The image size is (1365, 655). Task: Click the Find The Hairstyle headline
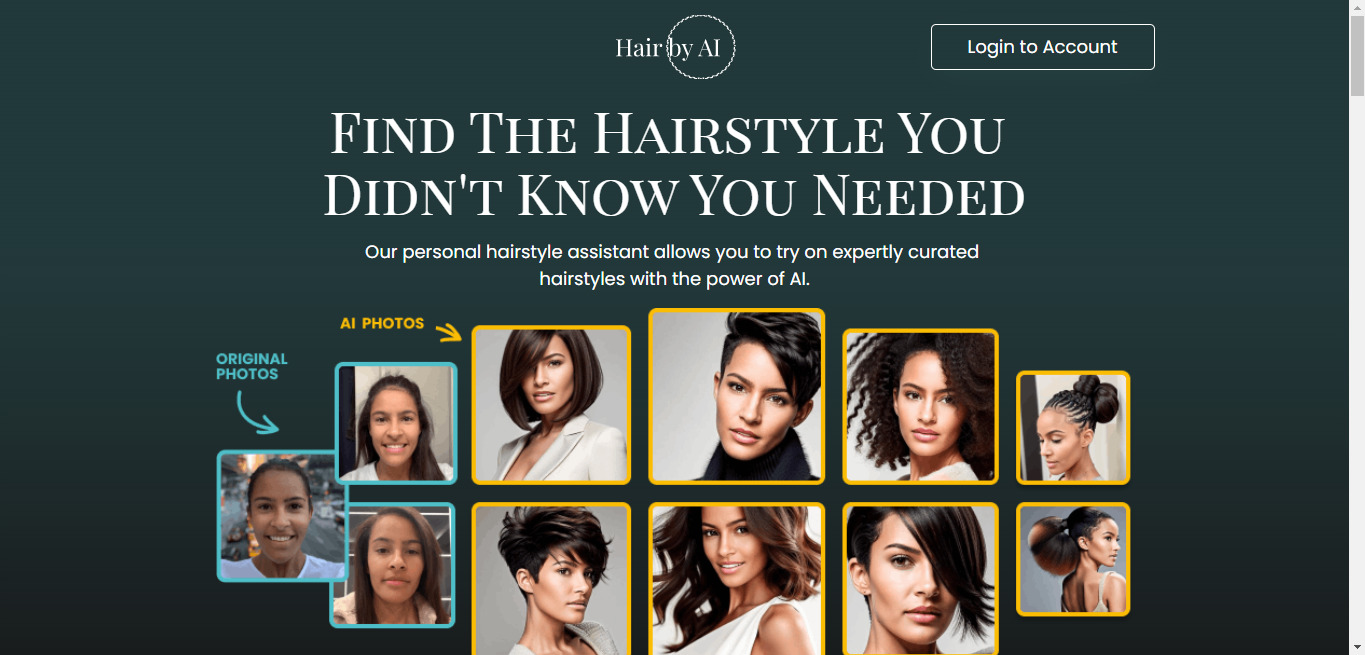tap(674, 163)
